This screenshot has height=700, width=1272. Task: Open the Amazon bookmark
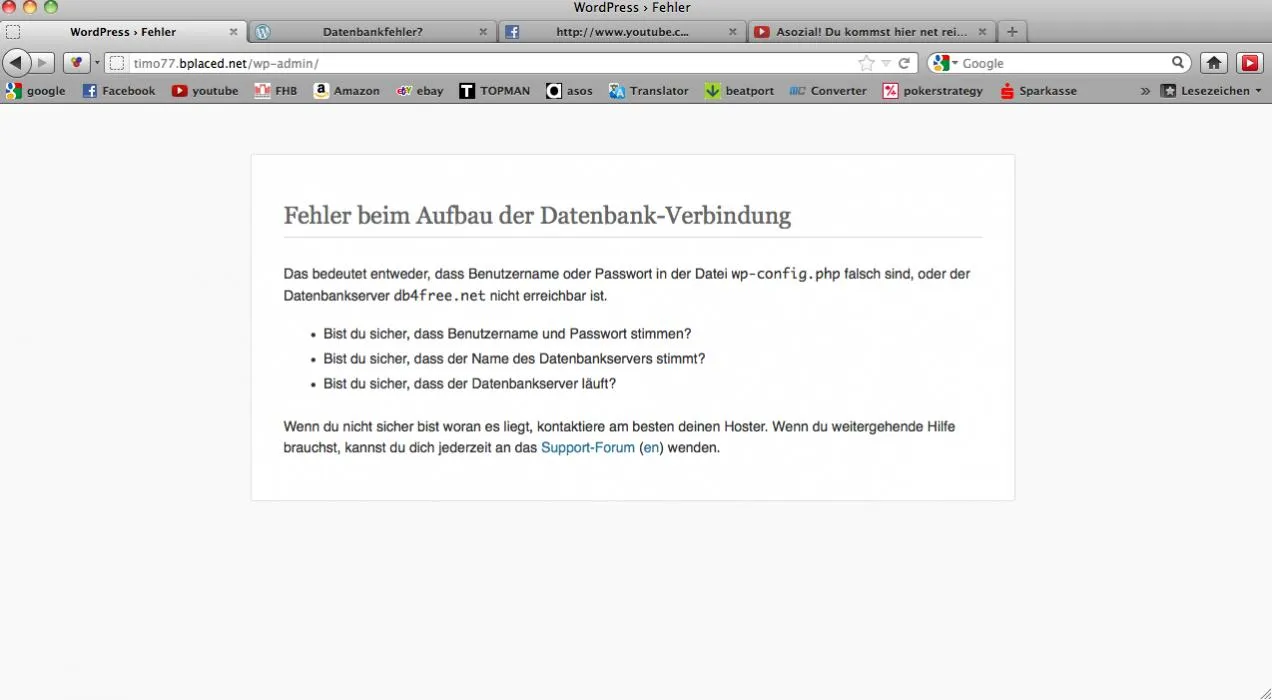[x=347, y=91]
